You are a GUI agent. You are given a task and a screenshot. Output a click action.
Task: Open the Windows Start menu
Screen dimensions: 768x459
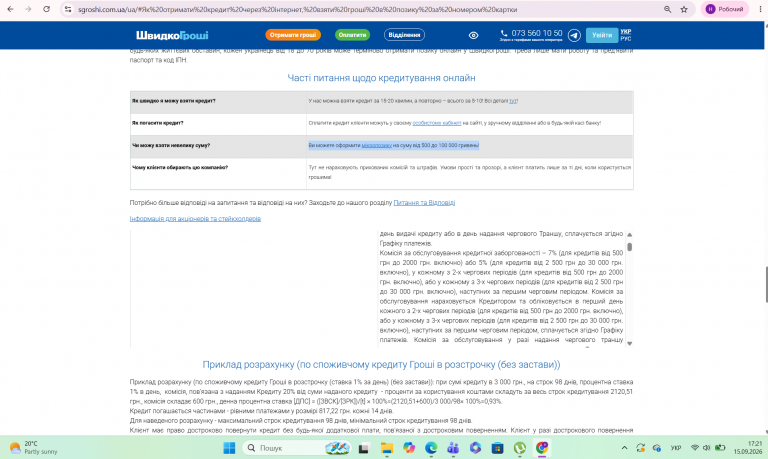pos(229,448)
